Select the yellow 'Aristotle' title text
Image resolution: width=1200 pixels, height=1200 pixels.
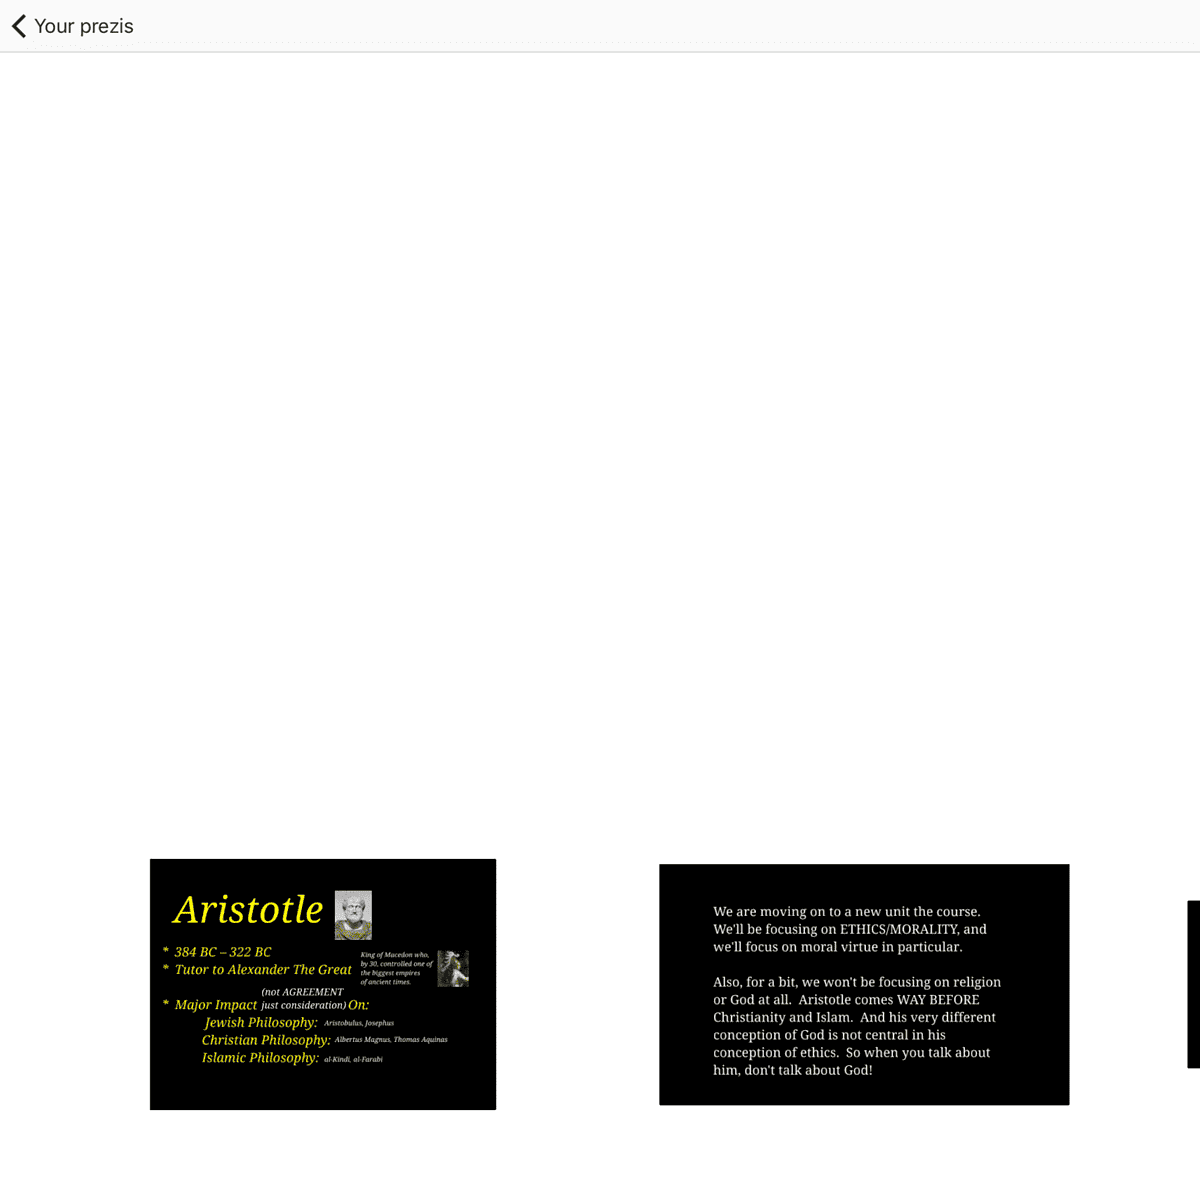tap(248, 910)
